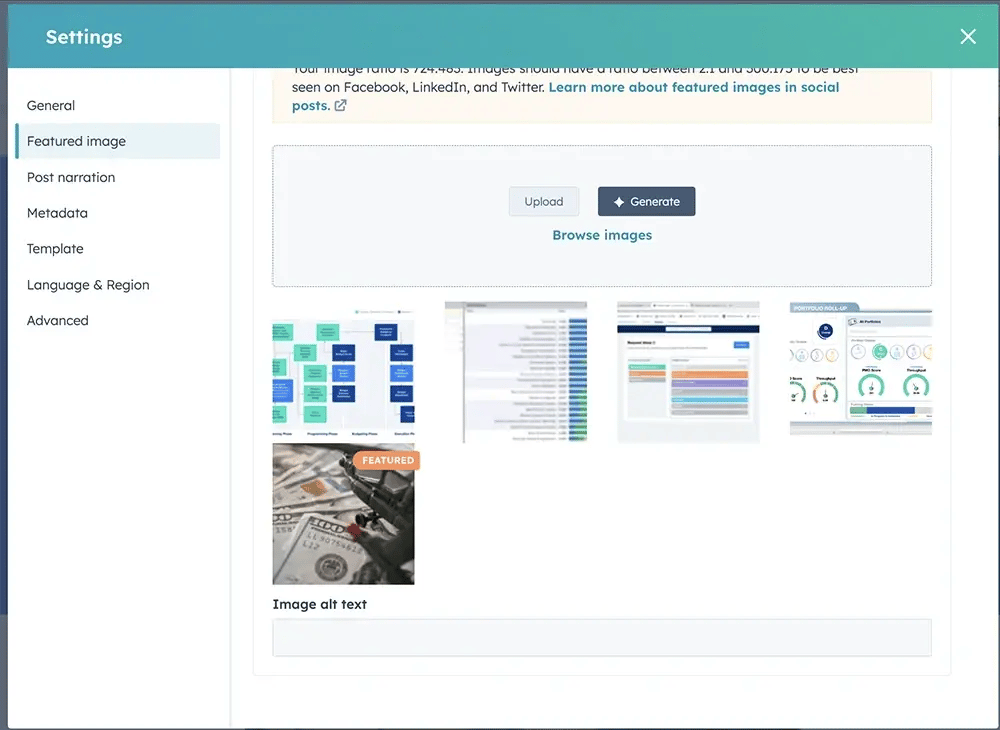Click inside the Image alt text field

coord(602,638)
